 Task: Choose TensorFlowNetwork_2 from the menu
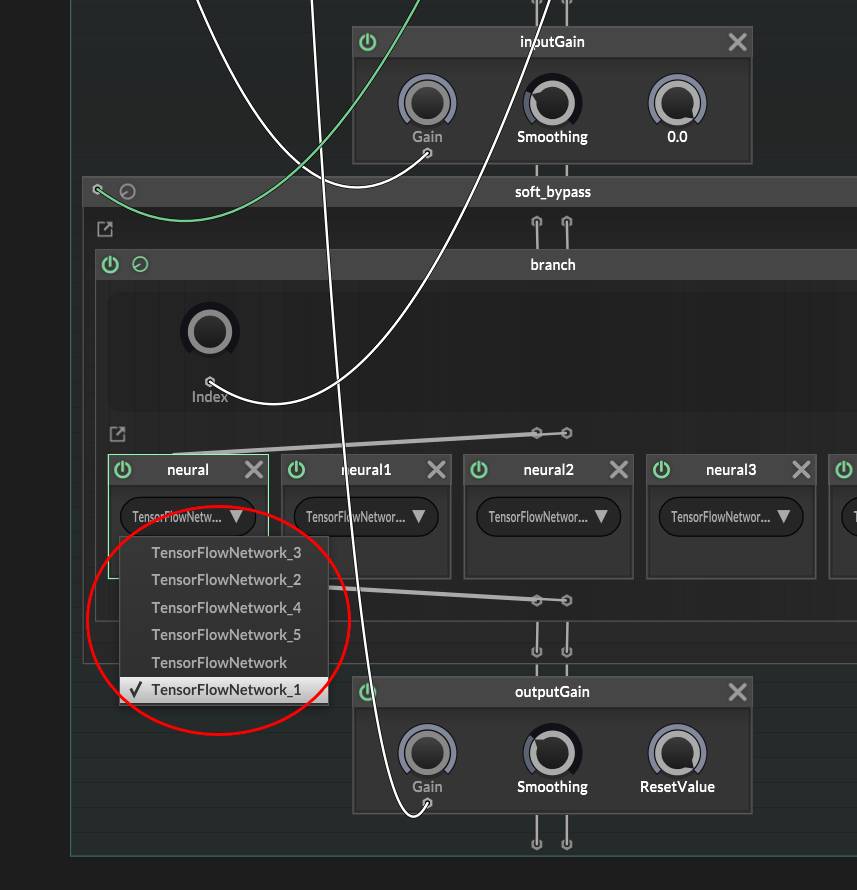coord(224,580)
